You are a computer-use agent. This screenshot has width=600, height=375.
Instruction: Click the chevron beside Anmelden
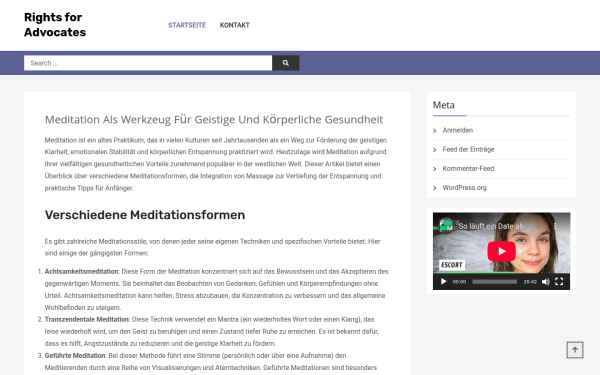coord(435,131)
